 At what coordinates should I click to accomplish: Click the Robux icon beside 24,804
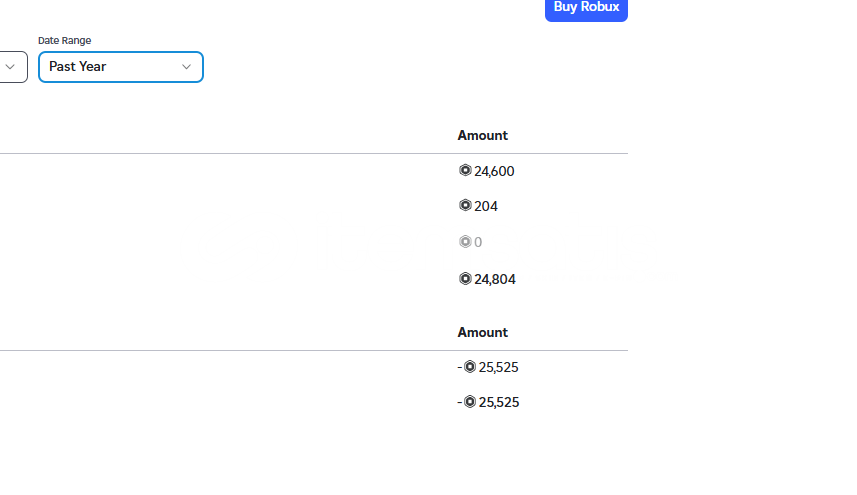465,279
